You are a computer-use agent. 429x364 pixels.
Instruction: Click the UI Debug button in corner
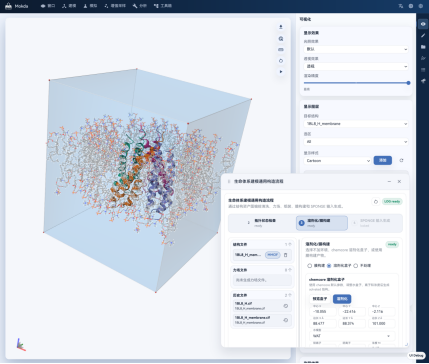point(417,355)
